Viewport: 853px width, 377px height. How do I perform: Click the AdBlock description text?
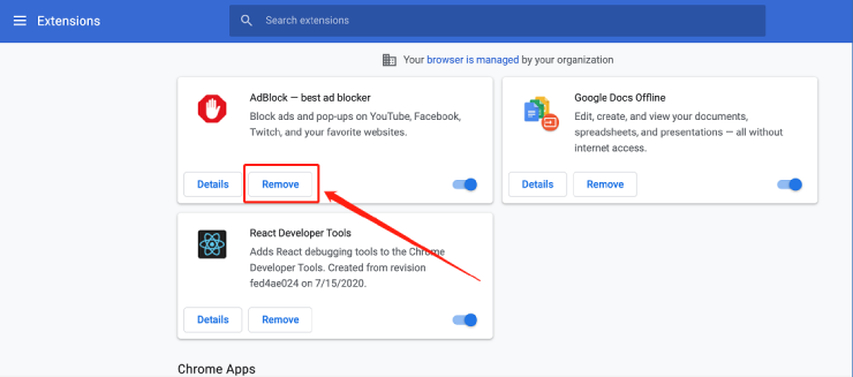(x=355, y=125)
